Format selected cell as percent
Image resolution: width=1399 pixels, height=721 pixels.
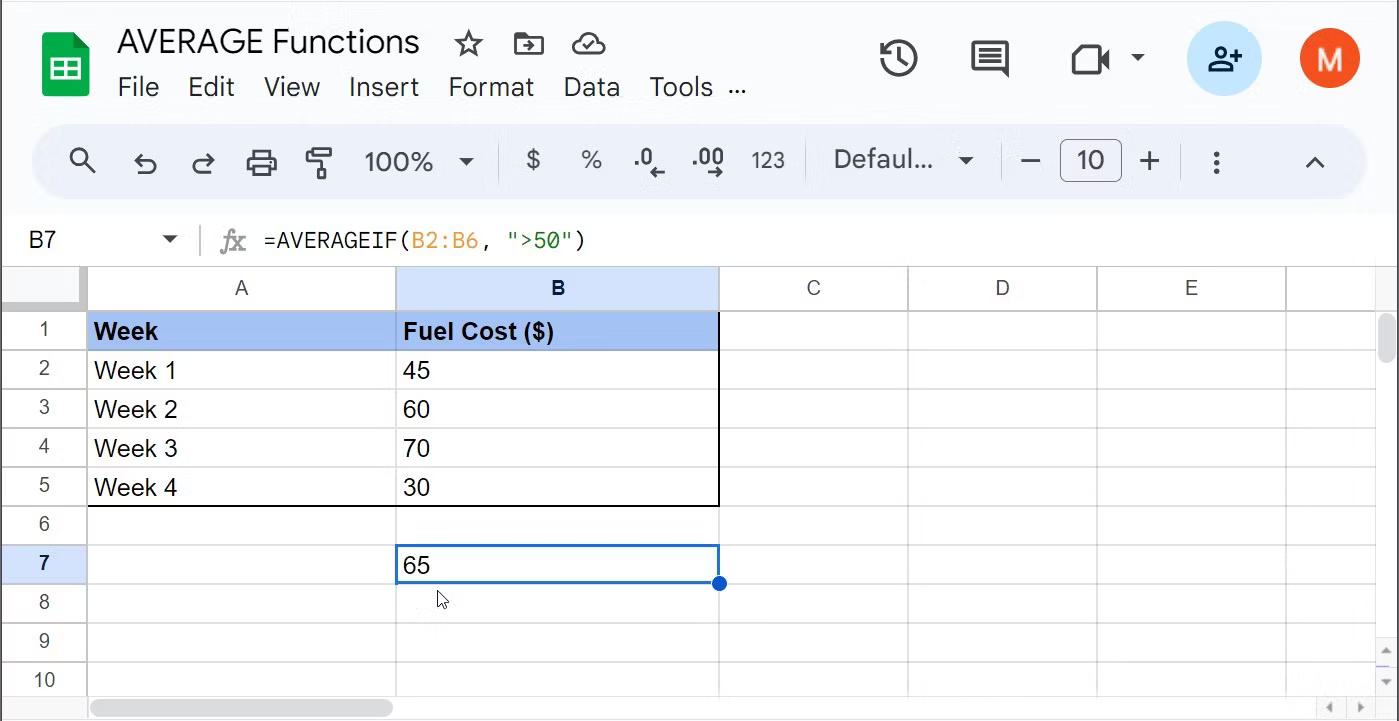[x=590, y=160]
